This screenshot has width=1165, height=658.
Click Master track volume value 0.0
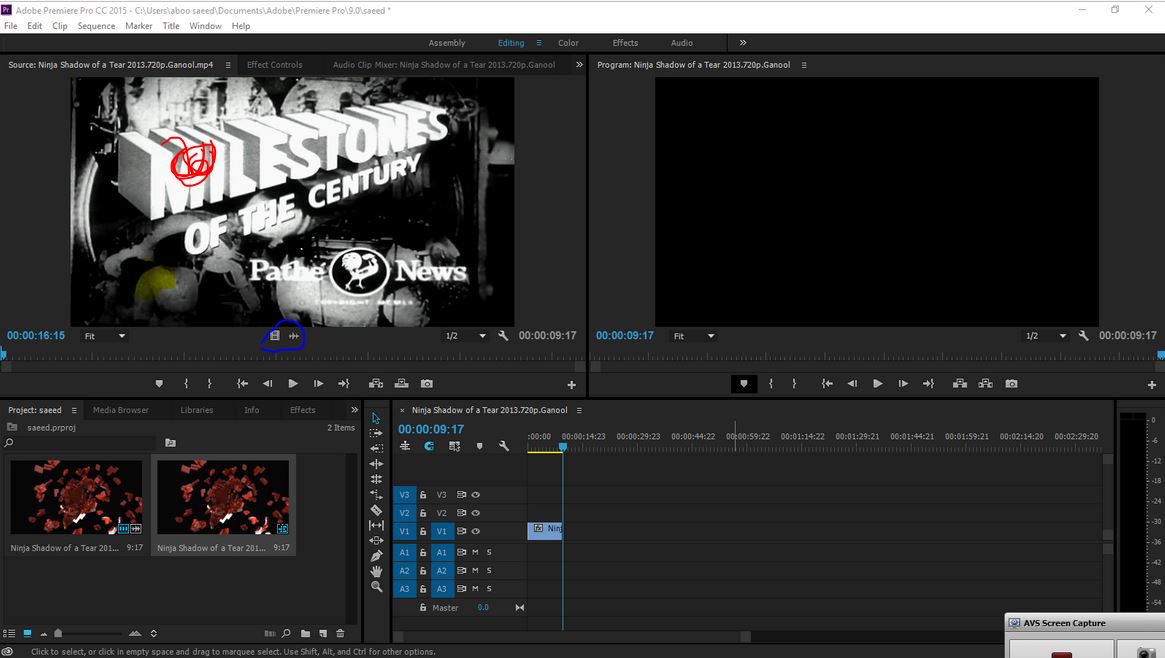pos(483,607)
